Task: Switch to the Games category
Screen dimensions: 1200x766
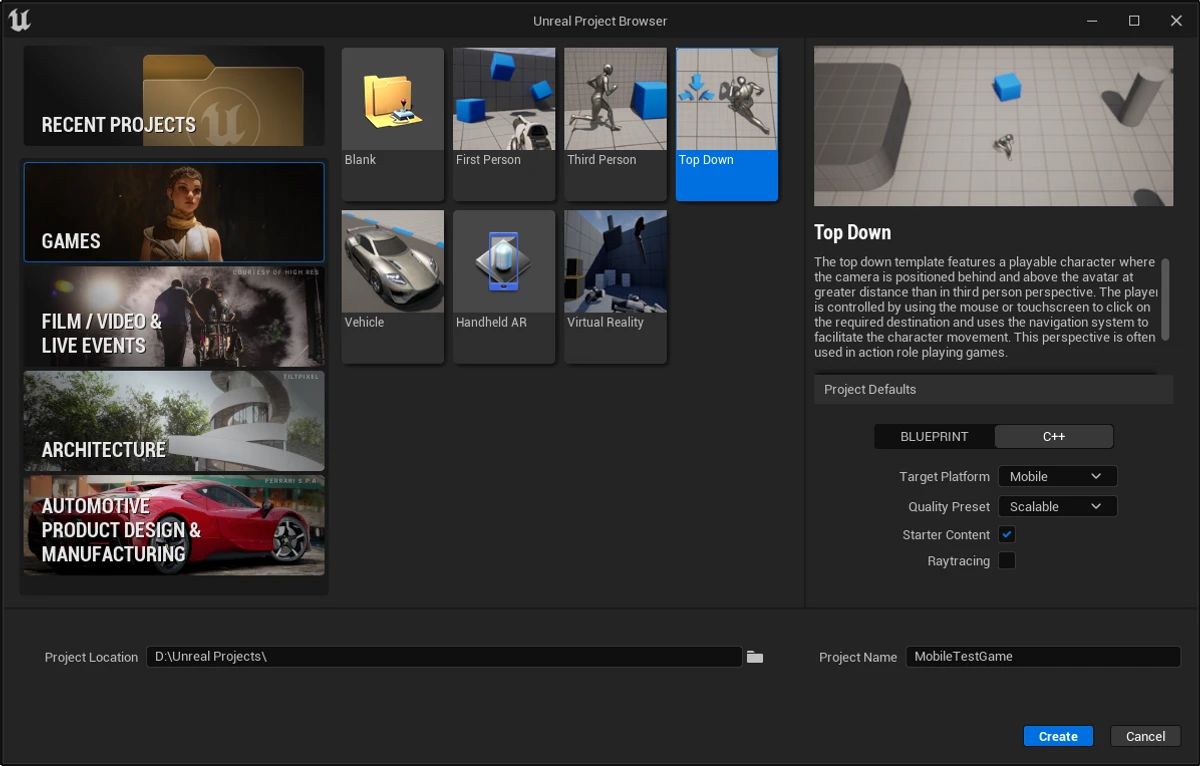Action: point(174,212)
